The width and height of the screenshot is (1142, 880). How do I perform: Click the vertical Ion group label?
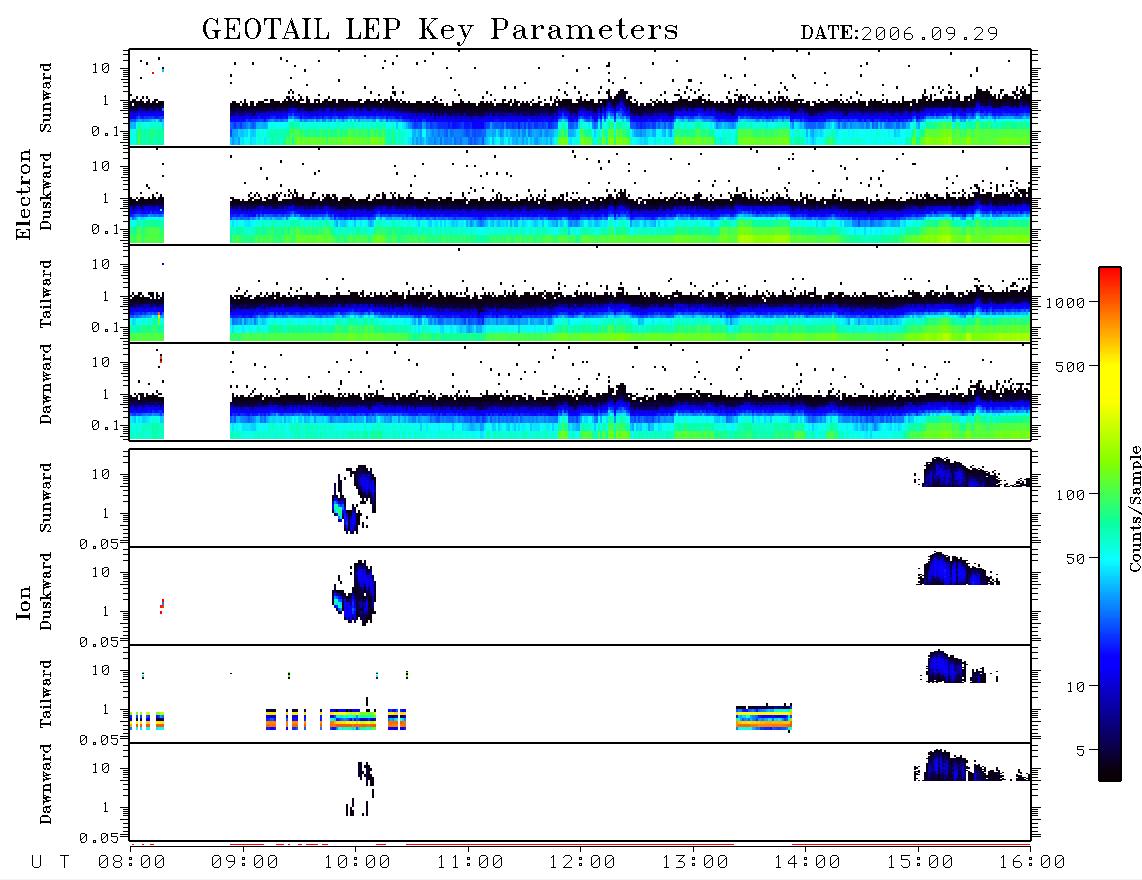pos(23,603)
